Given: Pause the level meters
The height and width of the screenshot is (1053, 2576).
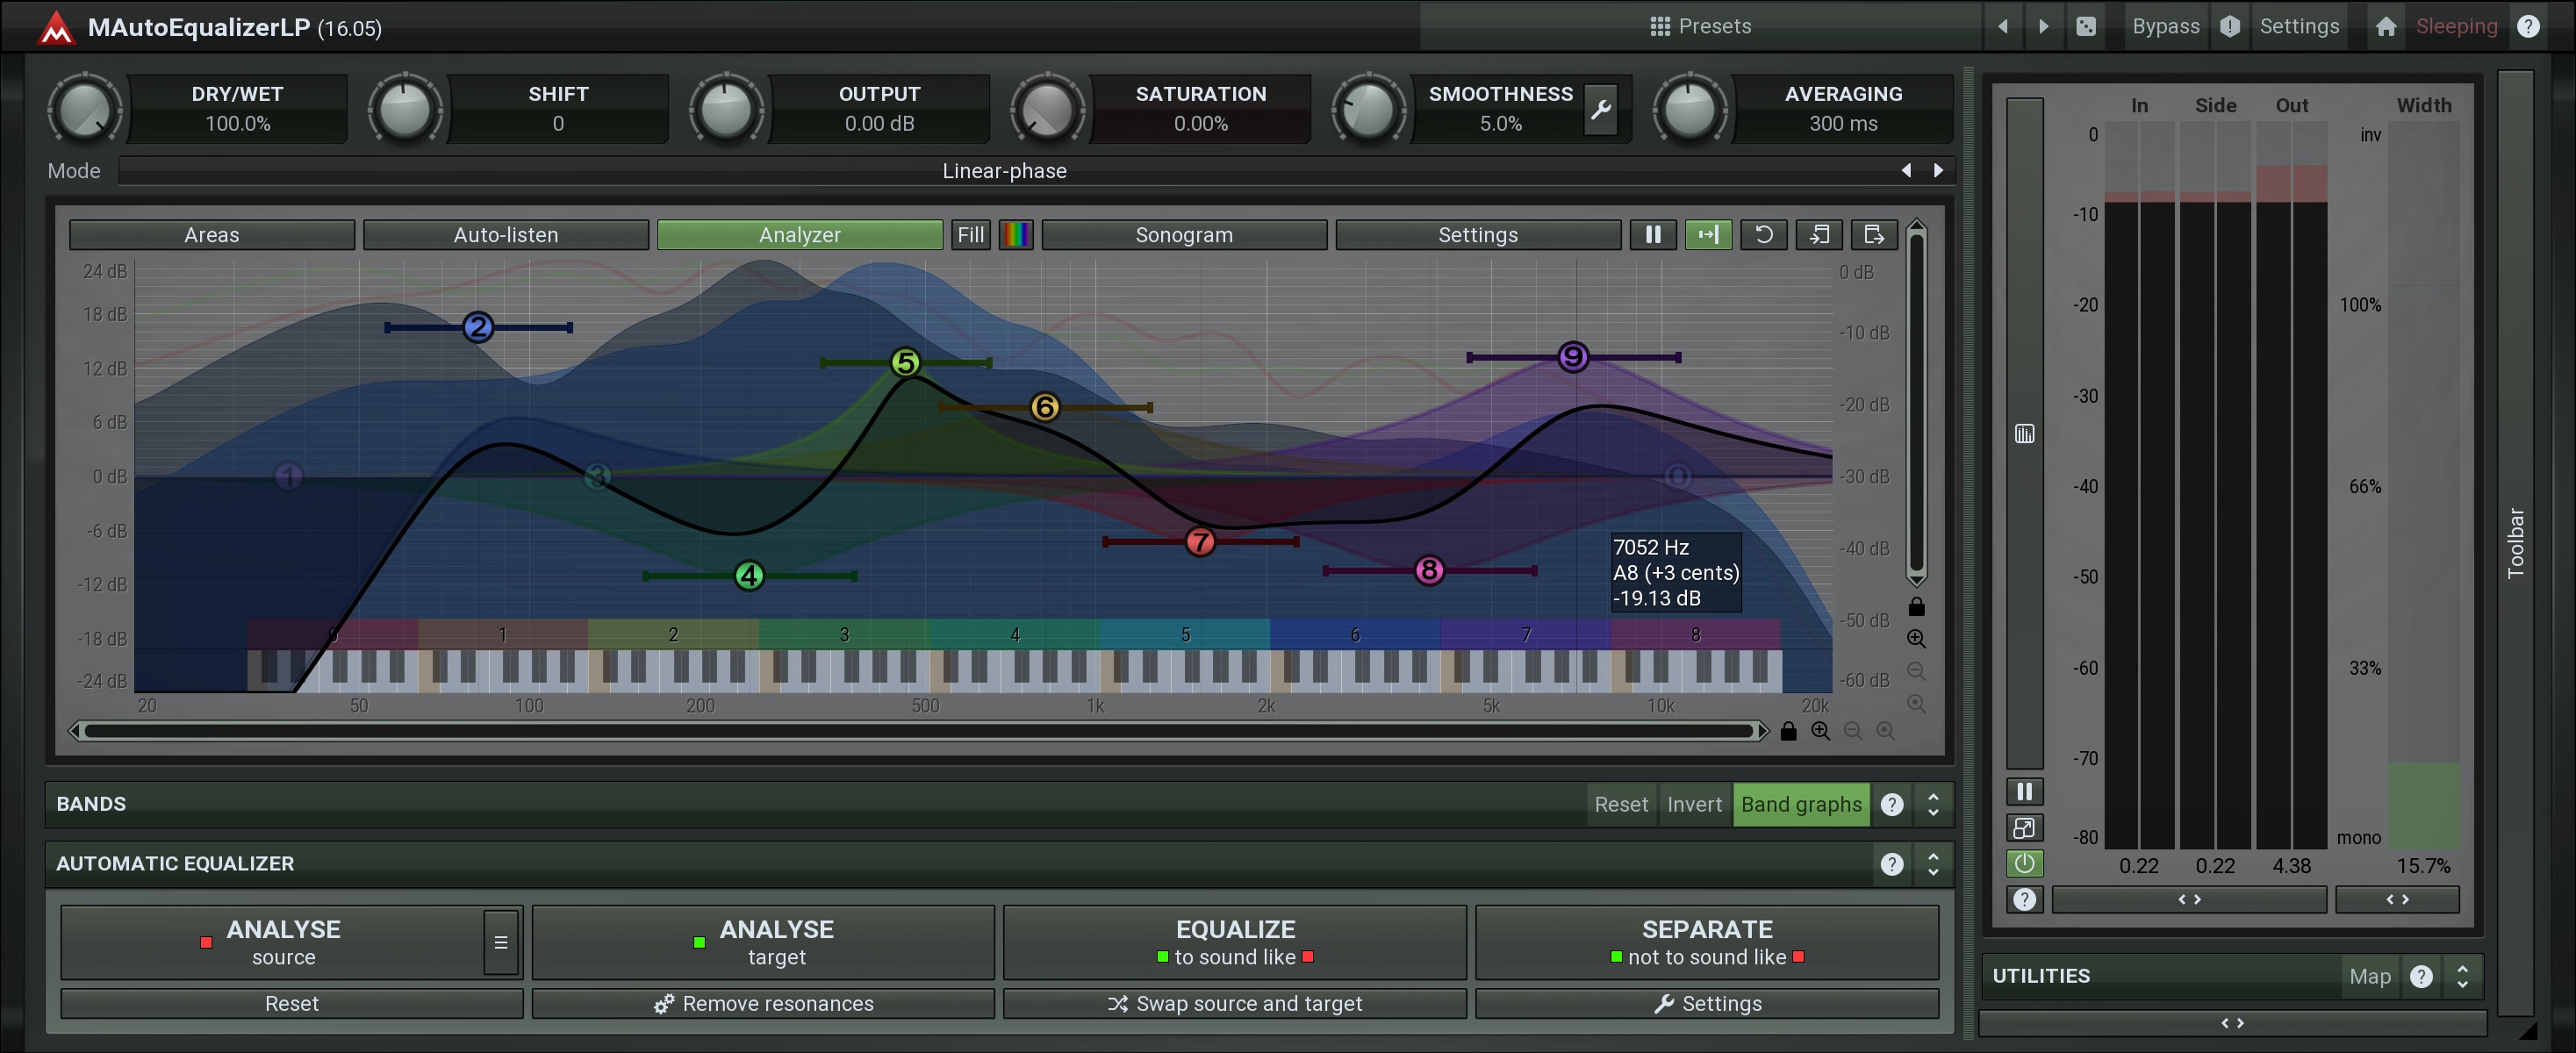Looking at the screenshot, I should (2024, 792).
